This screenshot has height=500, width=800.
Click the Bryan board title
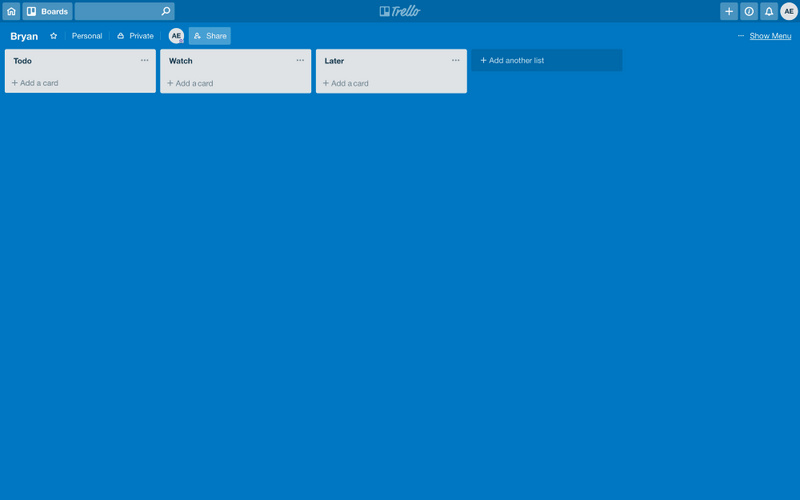tap(24, 36)
